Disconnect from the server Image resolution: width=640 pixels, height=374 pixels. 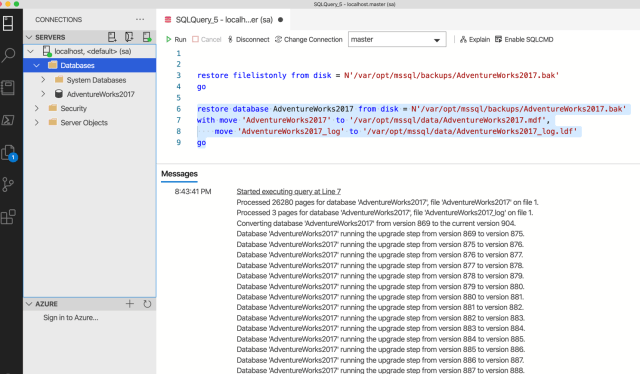click(x=248, y=40)
